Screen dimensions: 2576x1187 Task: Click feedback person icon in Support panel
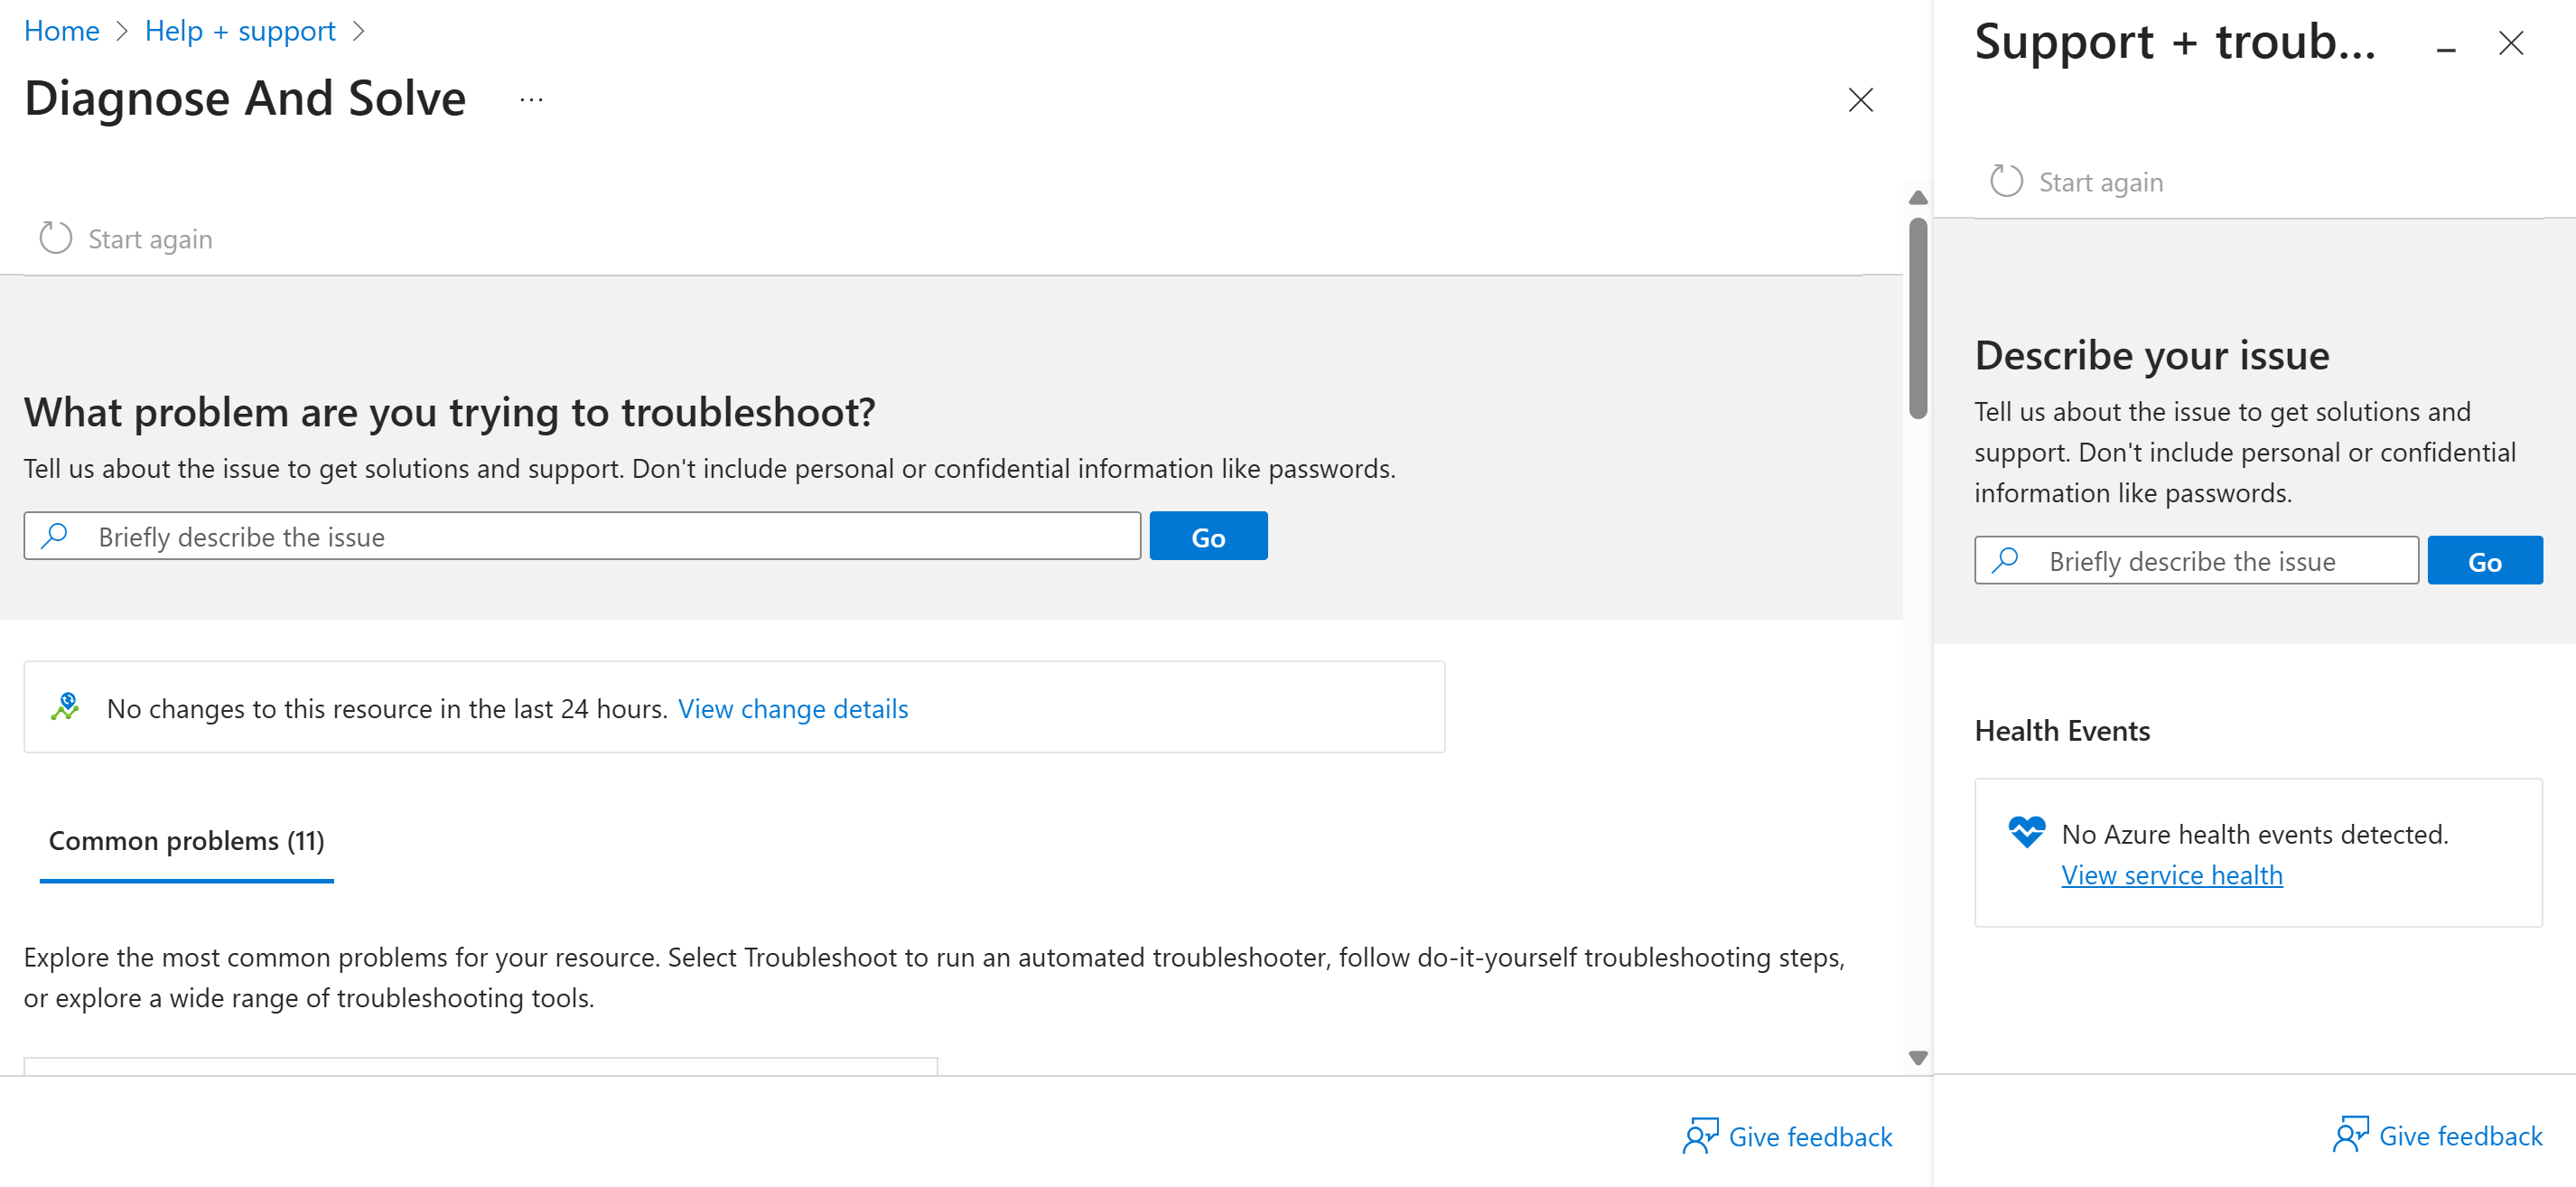tap(2350, 1135)
